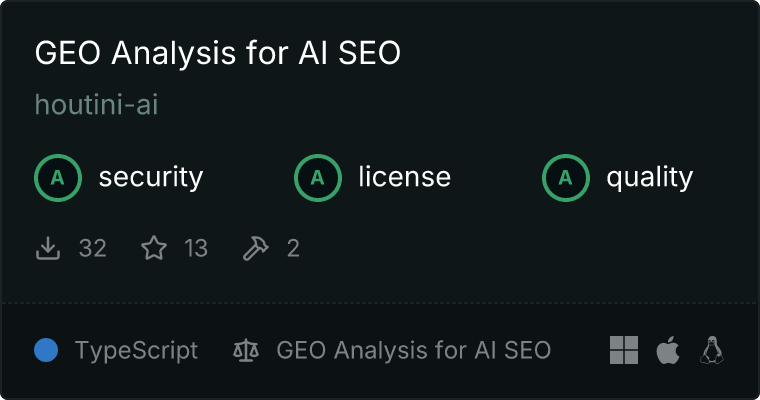
Task: Click the quality label text
Action: (649, 178)
